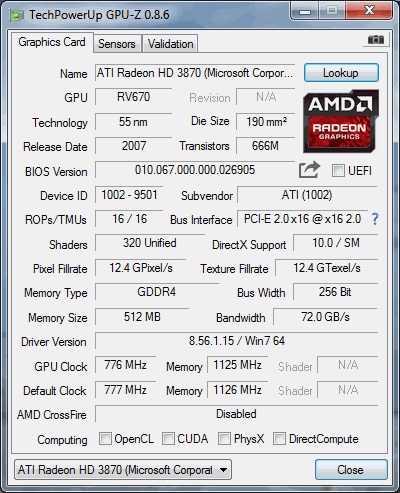The image size is (400, 493).
Task: Click the Default Clock value 777 MHz
Action: pos(125,390)
